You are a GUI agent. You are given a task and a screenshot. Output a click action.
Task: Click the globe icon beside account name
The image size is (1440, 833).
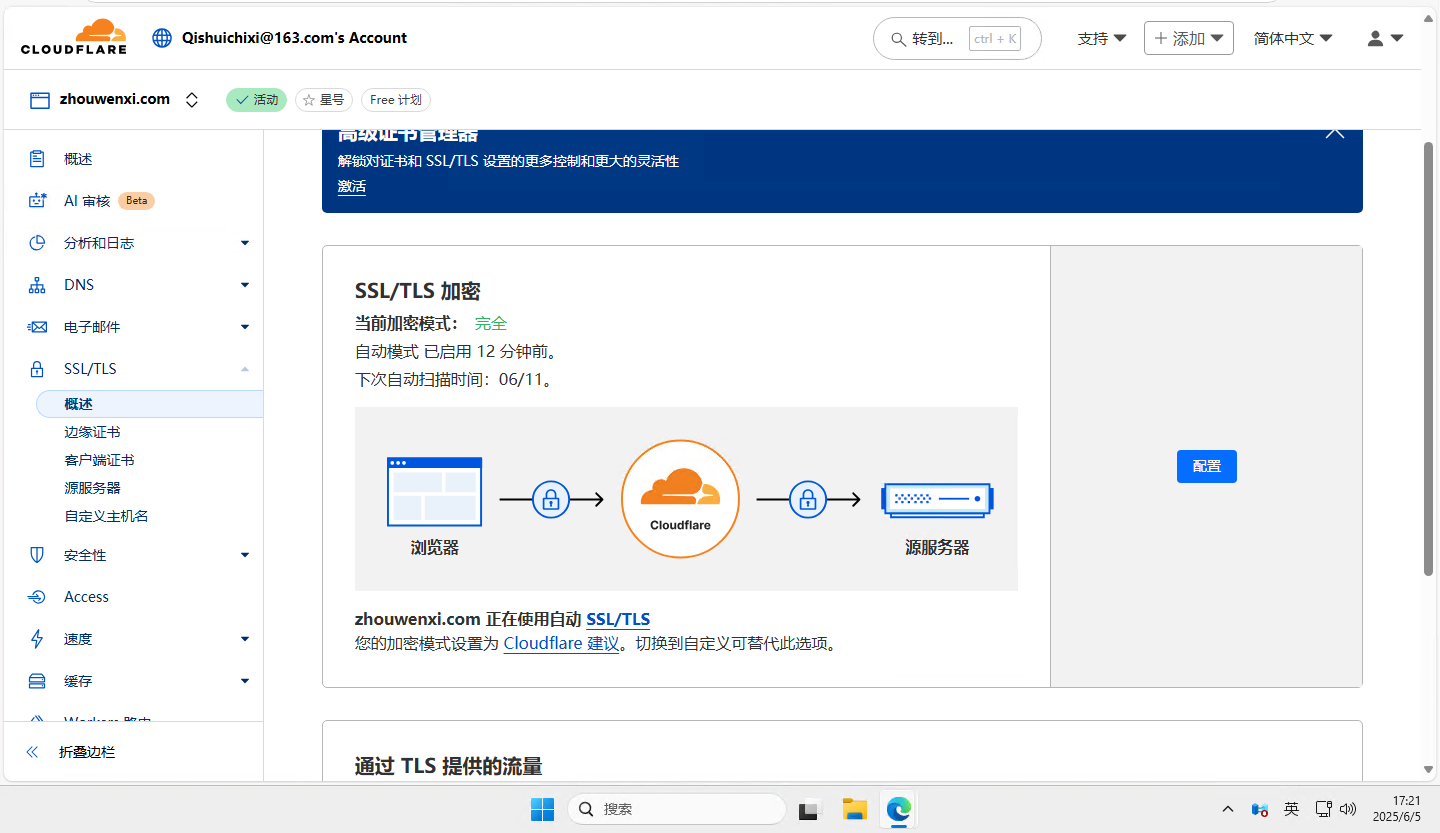[x=162, y=38]
